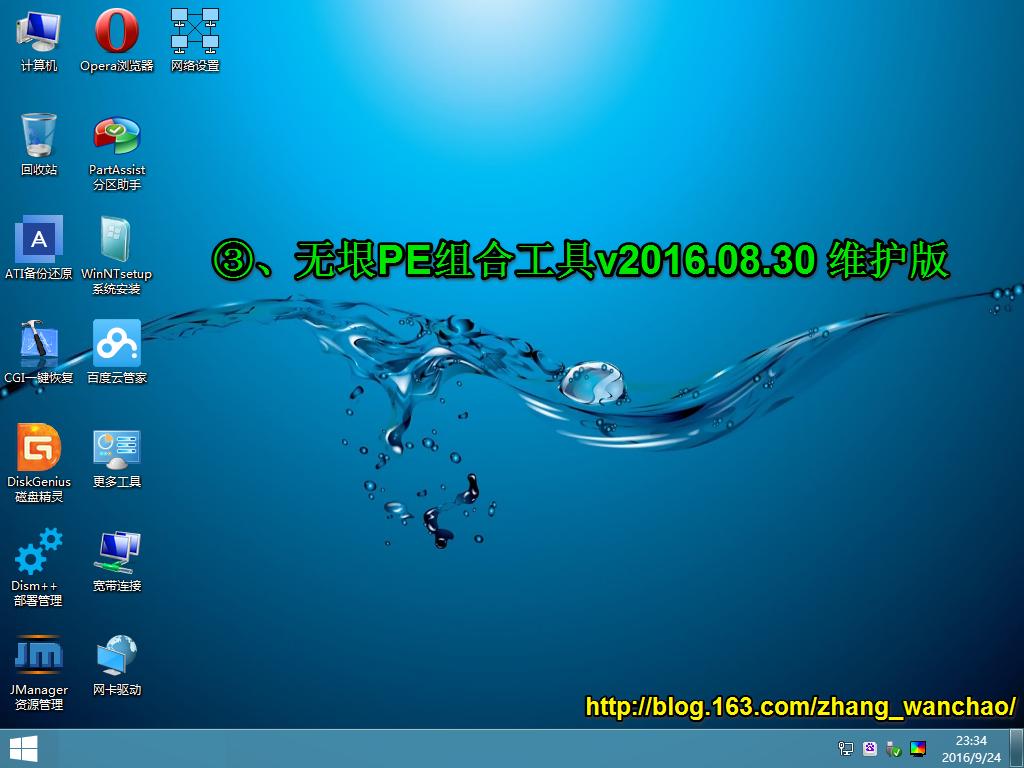Screen dimensions: 1024x768
Task: Open the display settings tray icon
Action: 919,749
